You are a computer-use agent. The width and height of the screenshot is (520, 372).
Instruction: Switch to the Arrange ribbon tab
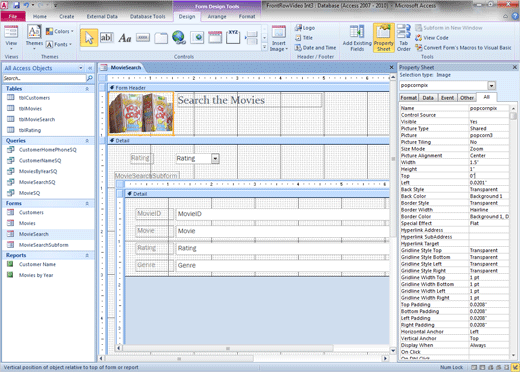(217, 16)
